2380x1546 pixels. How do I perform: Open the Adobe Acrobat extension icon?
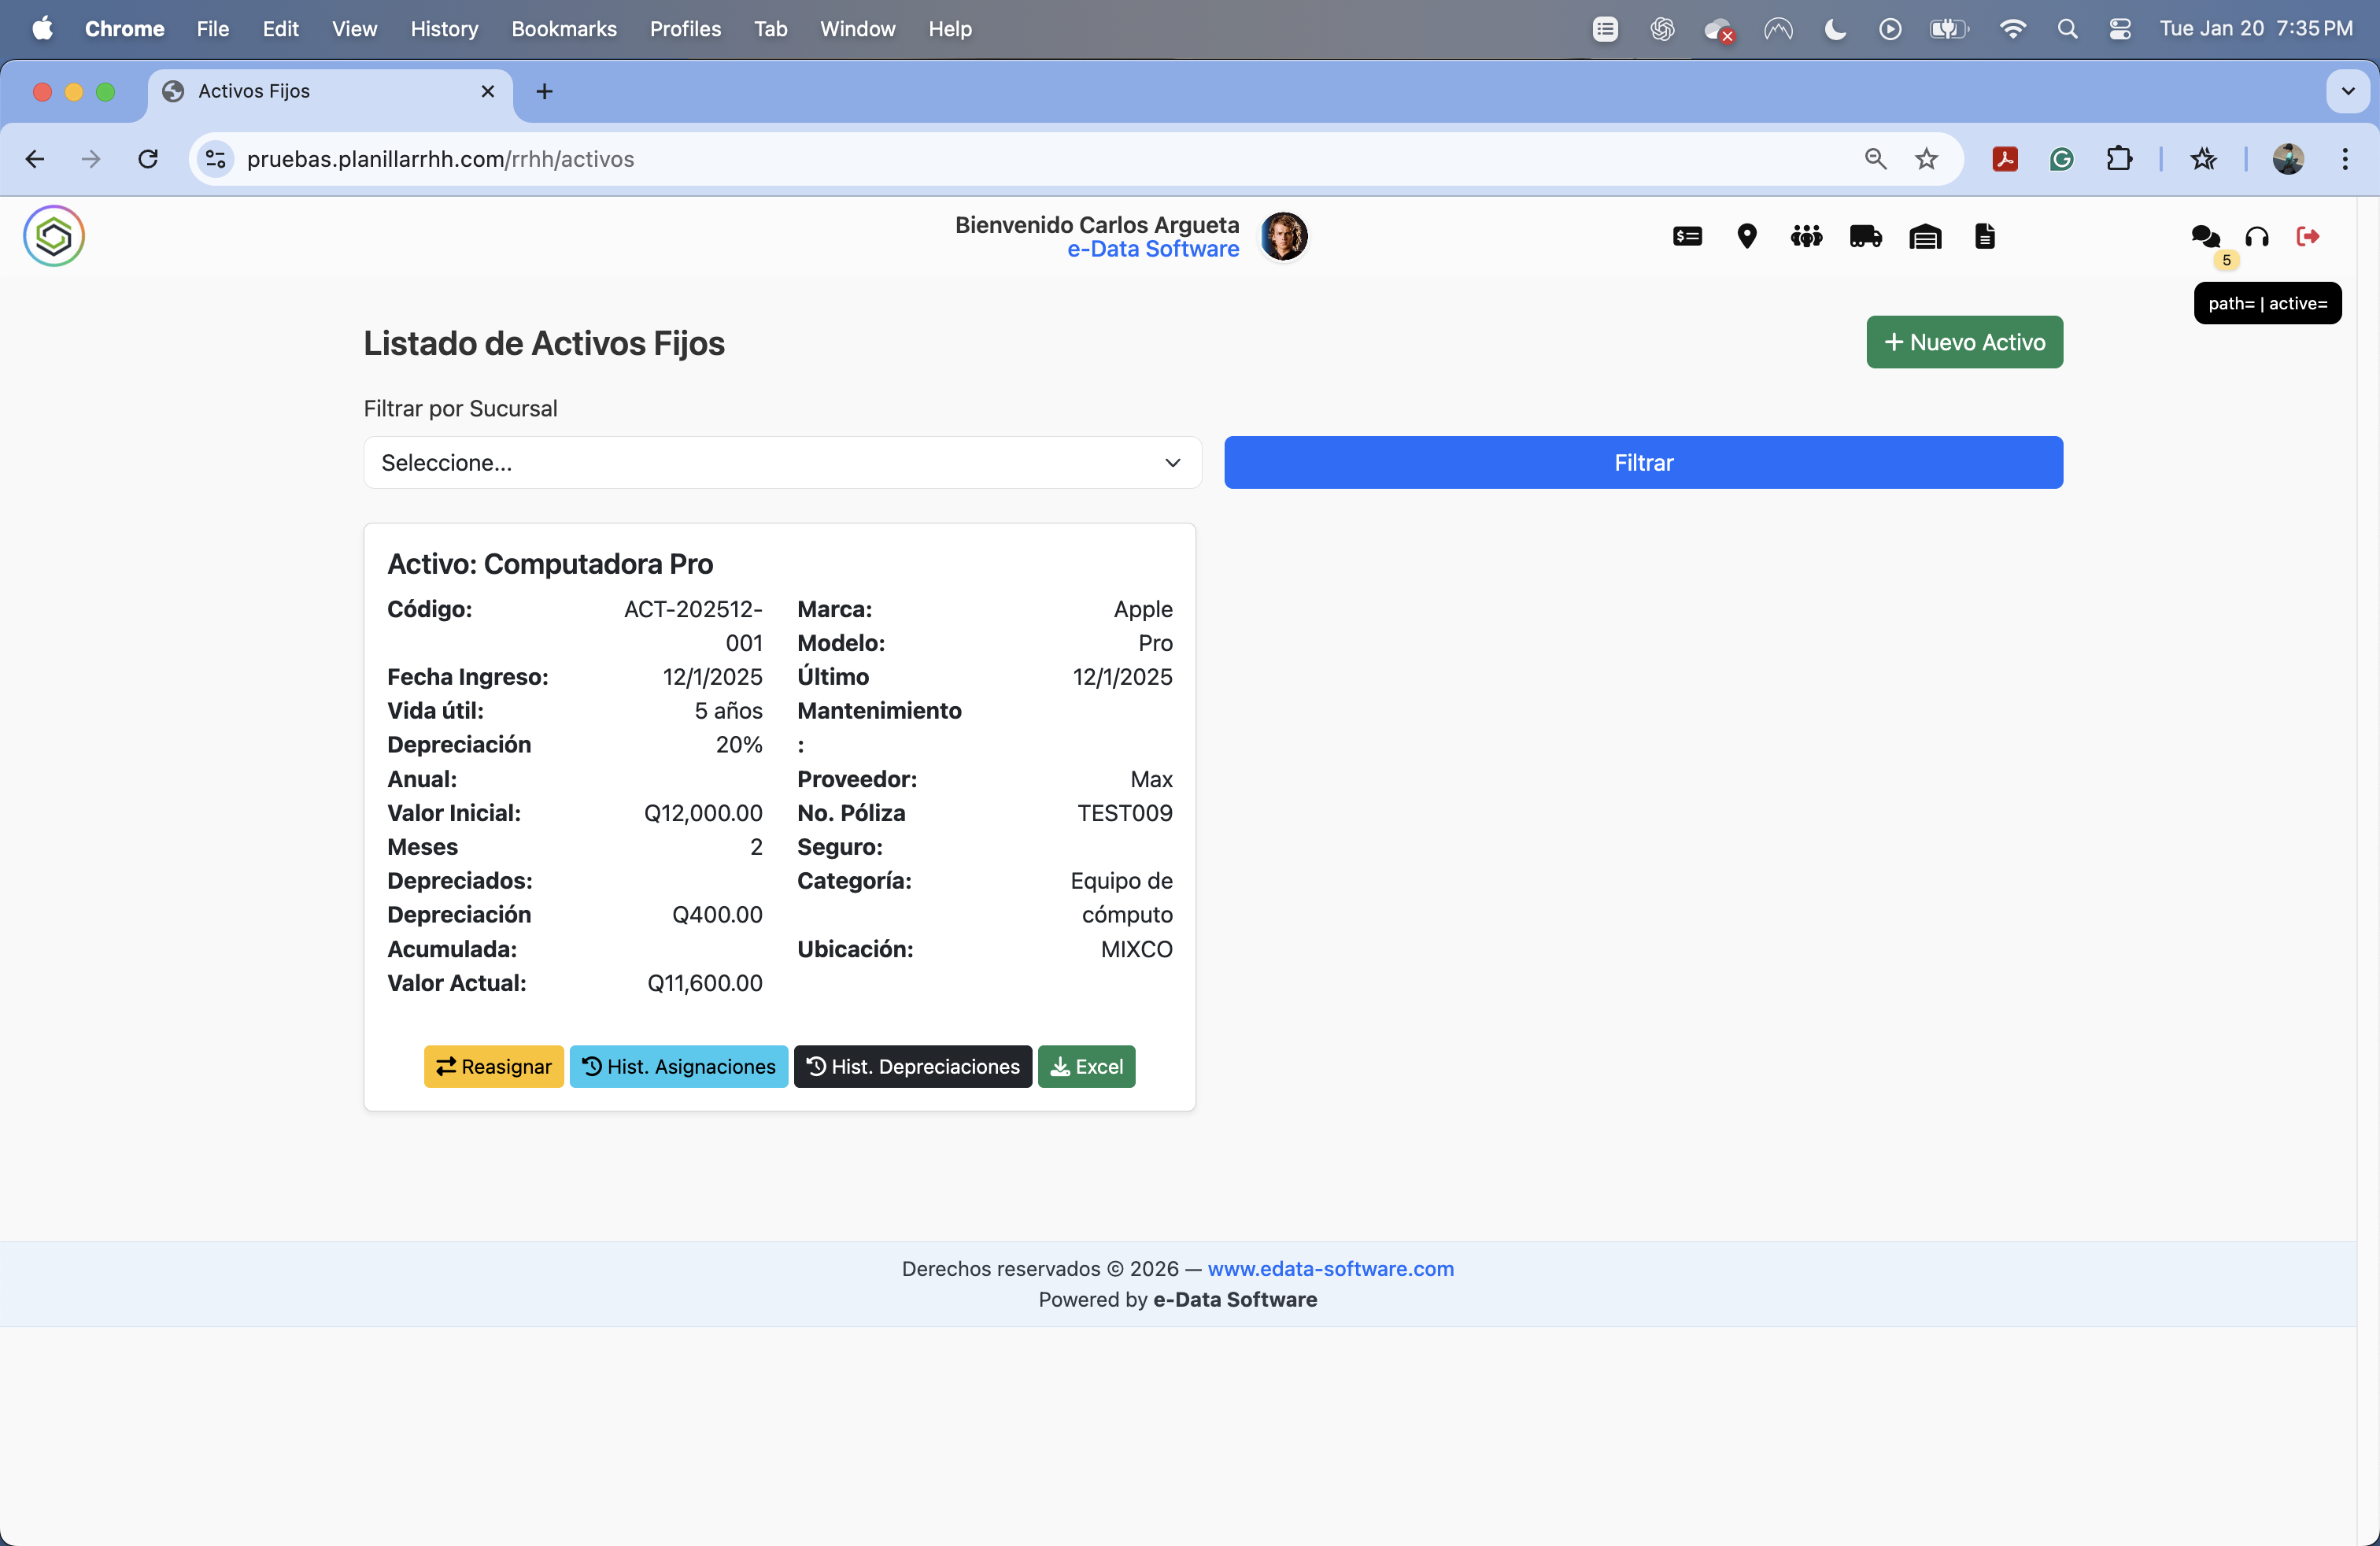tap(2004, 158)
